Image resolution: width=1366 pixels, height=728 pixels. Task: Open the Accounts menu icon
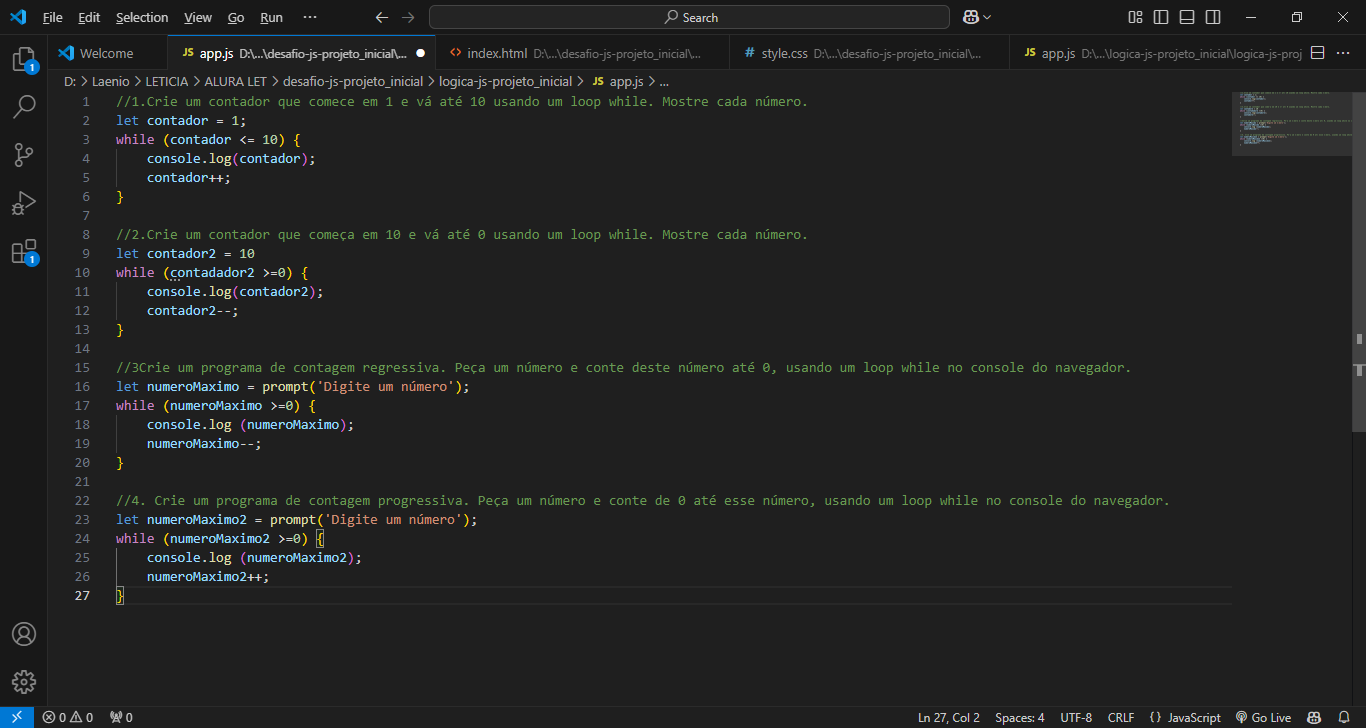point(24,634)
